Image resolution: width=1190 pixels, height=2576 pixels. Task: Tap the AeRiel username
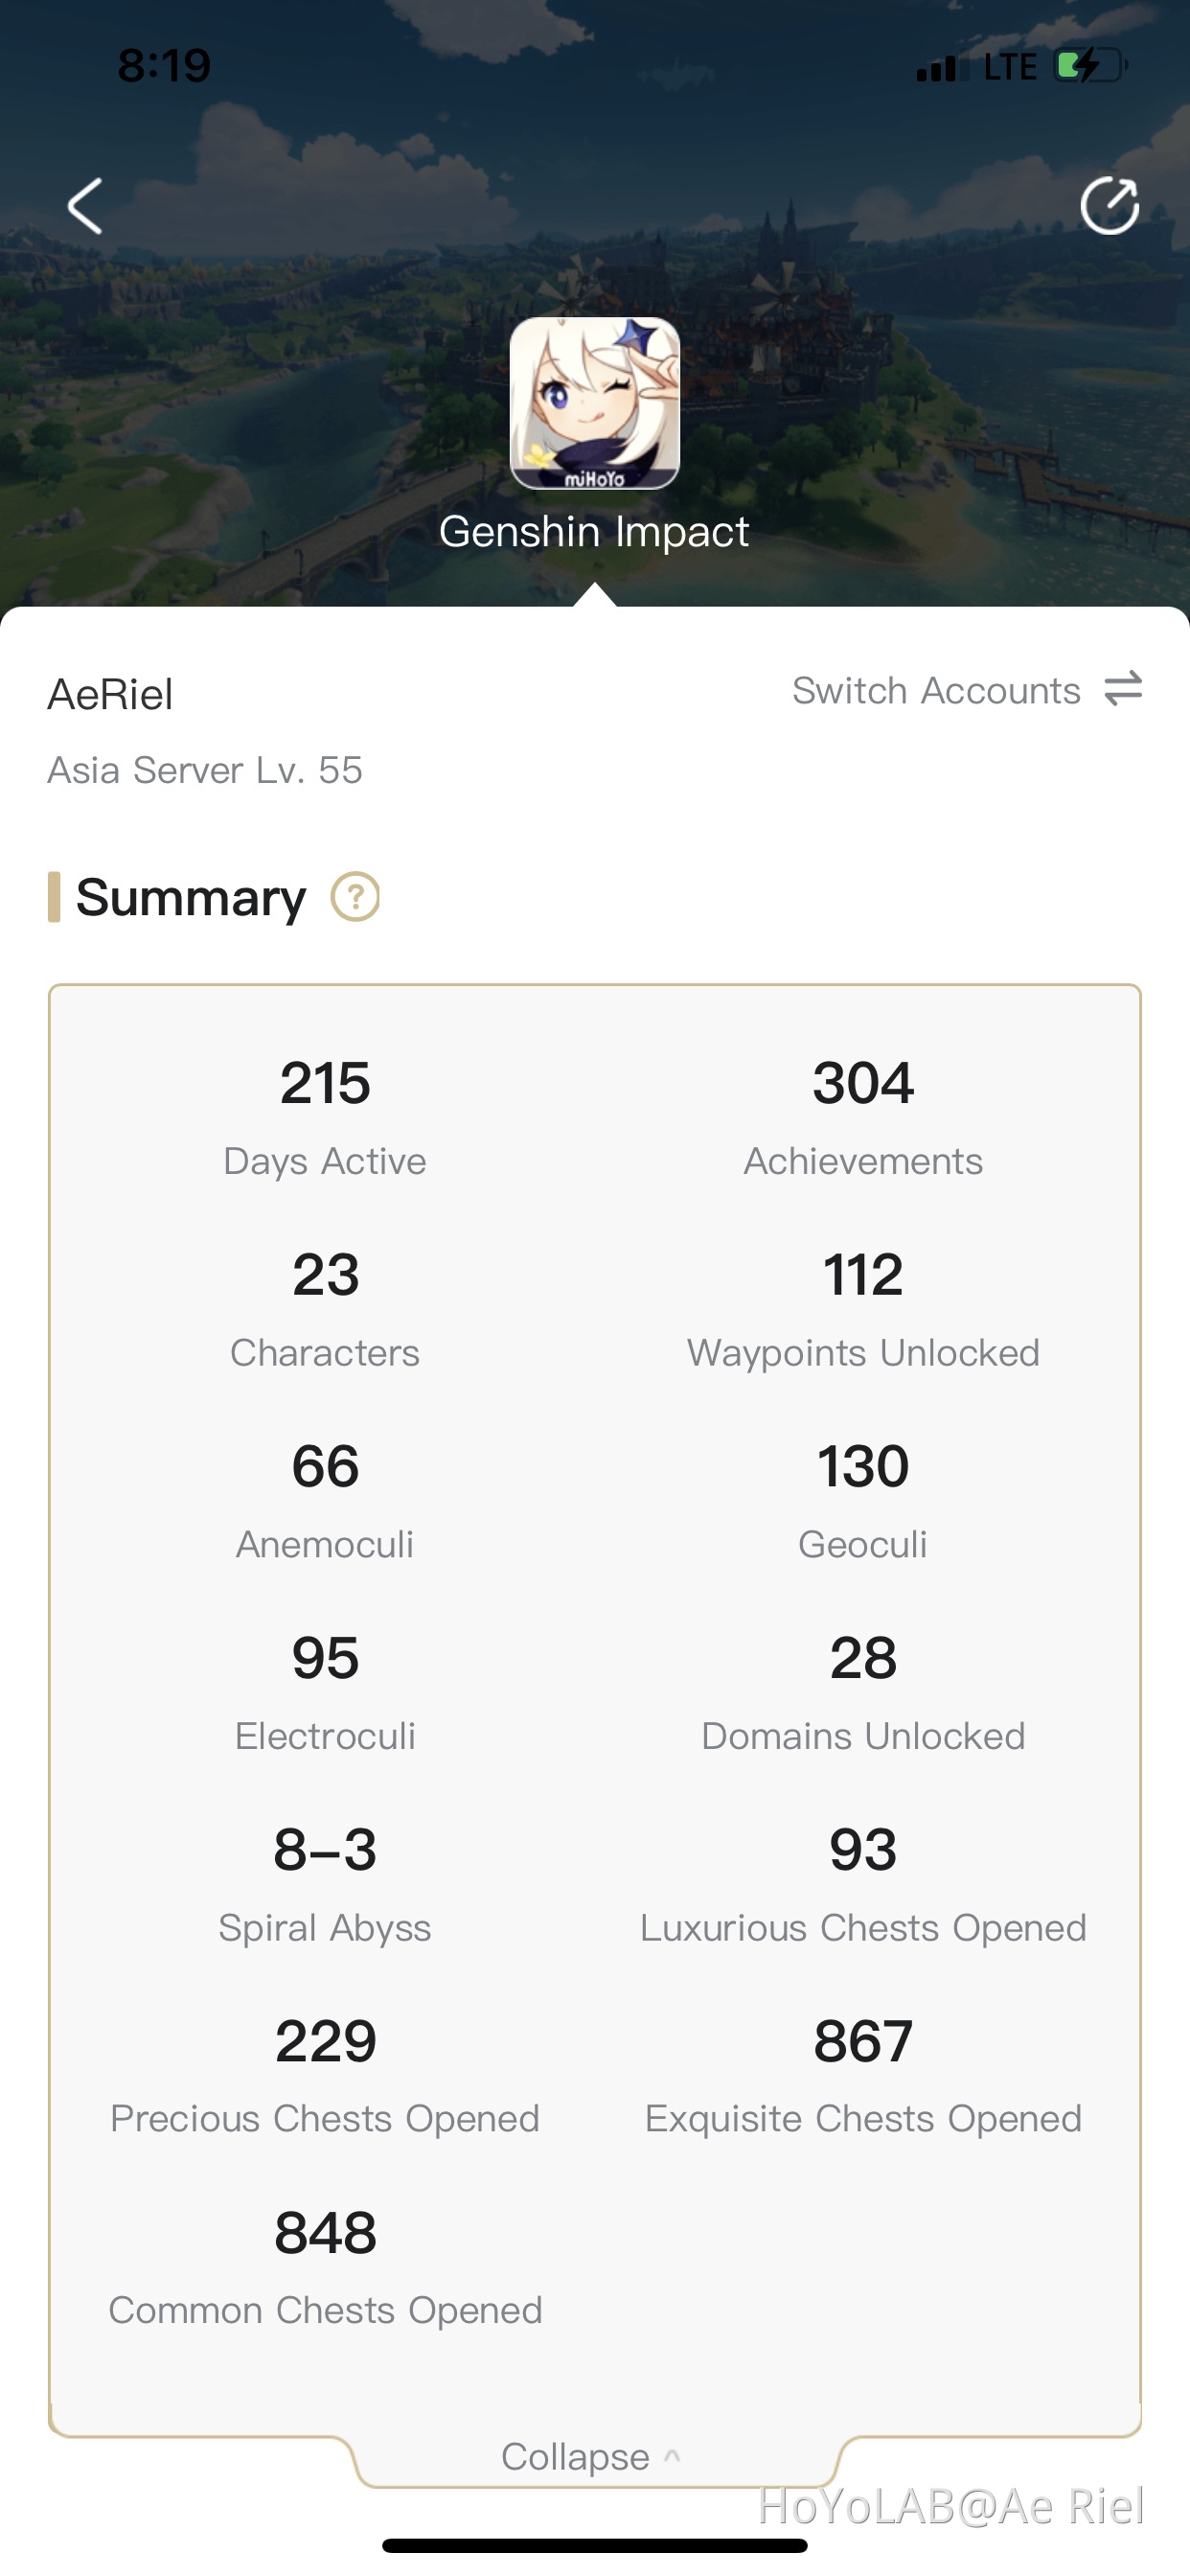110,695
